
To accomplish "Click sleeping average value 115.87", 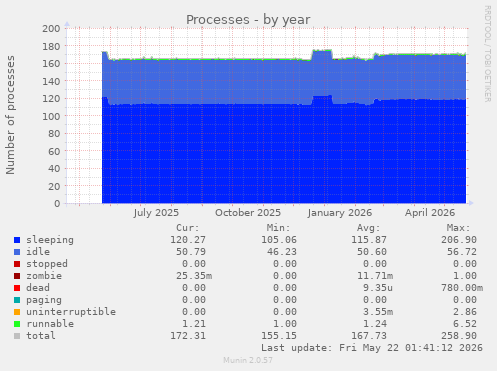I will pos(369,240).
